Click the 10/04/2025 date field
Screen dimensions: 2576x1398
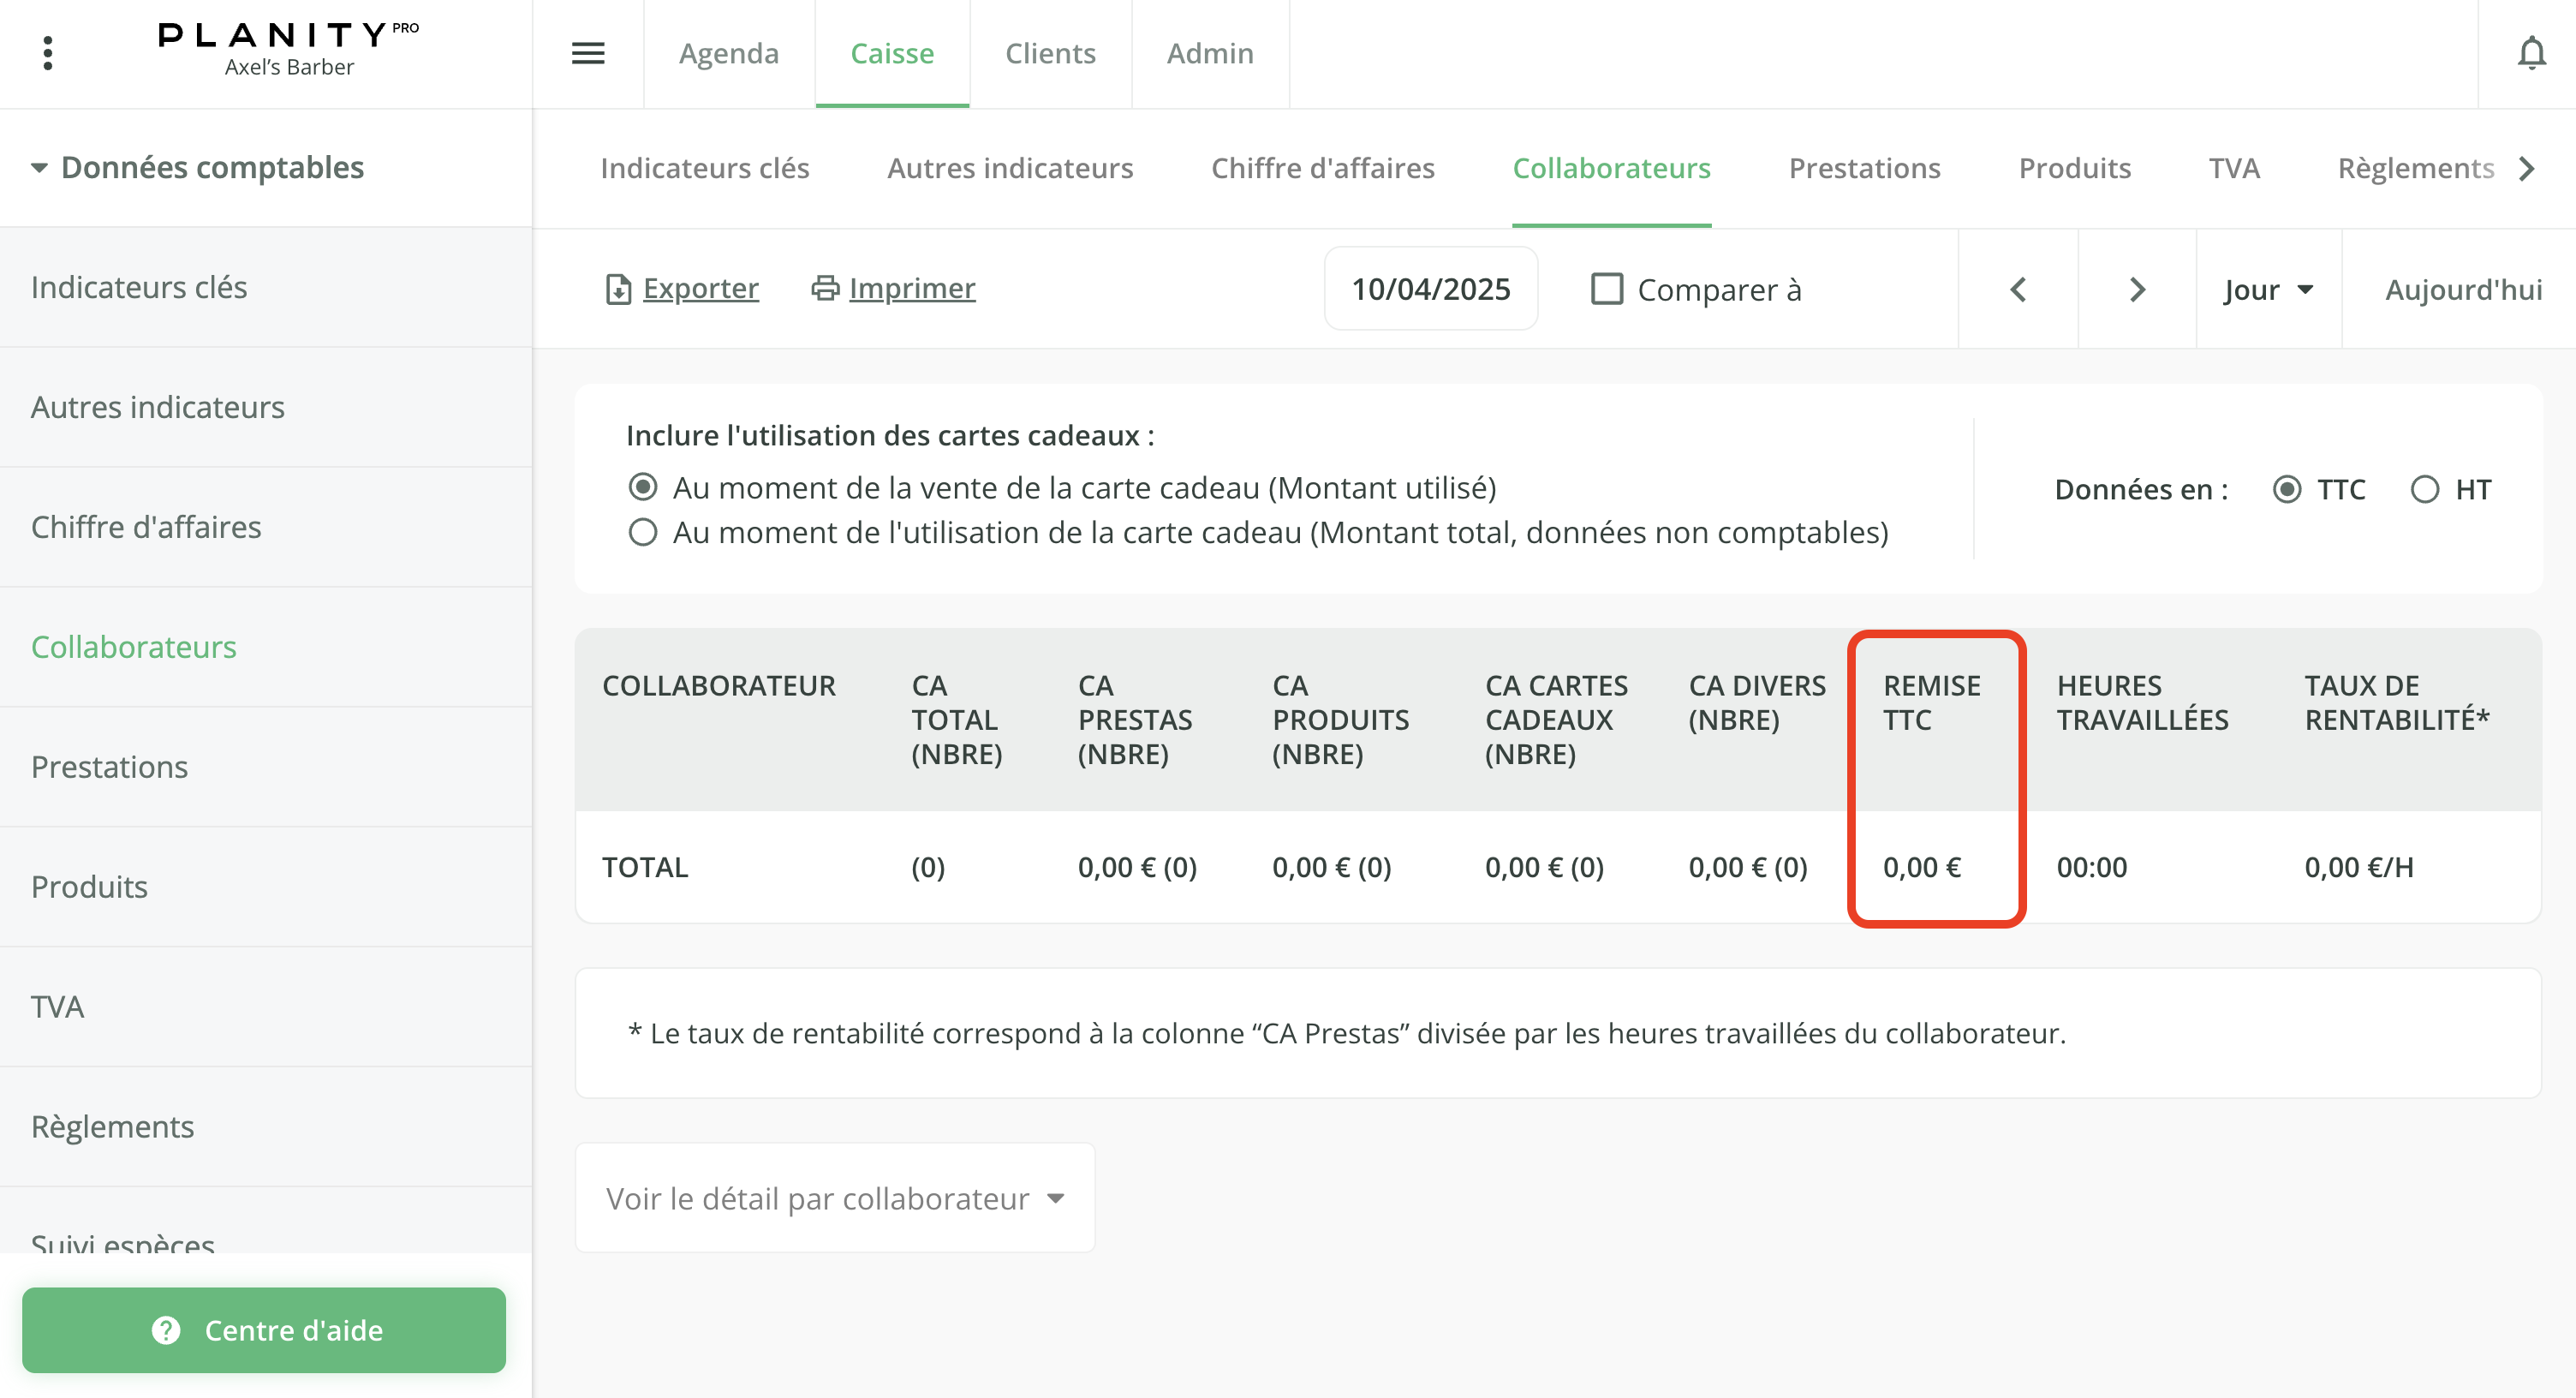click(1430, 289)
